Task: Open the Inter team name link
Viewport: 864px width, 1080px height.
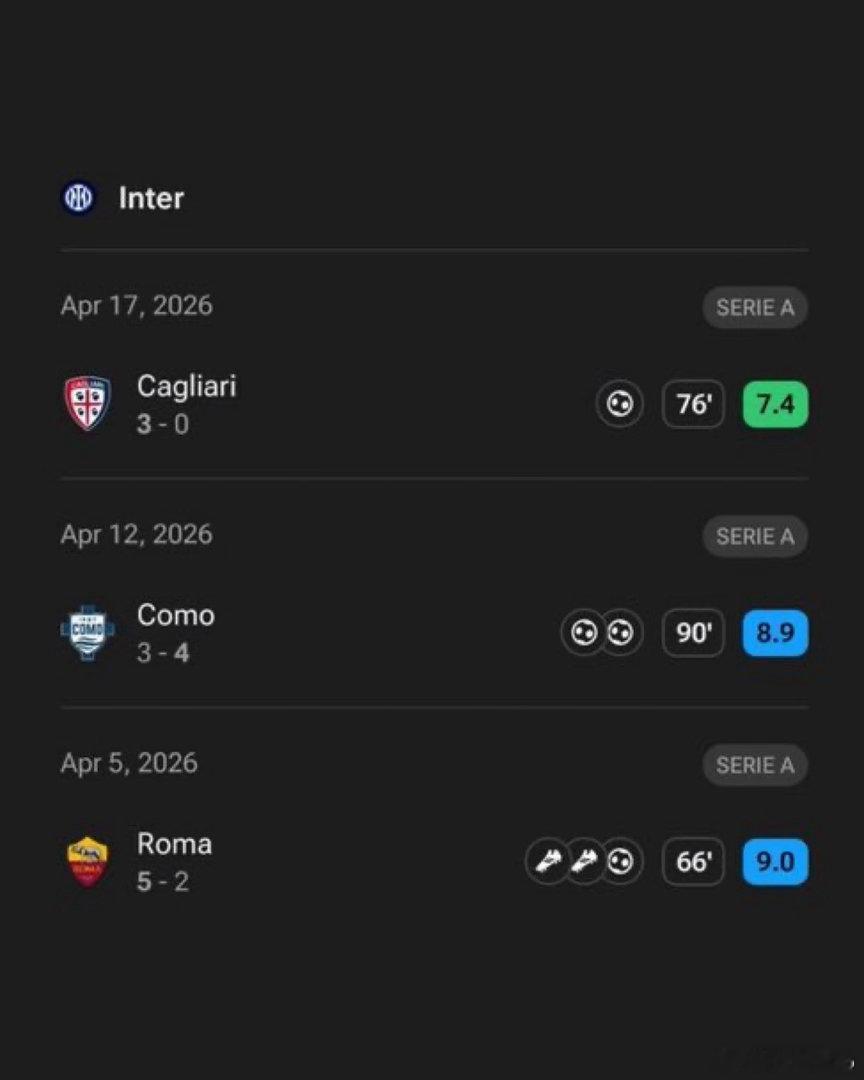Action: coord(151,198)
